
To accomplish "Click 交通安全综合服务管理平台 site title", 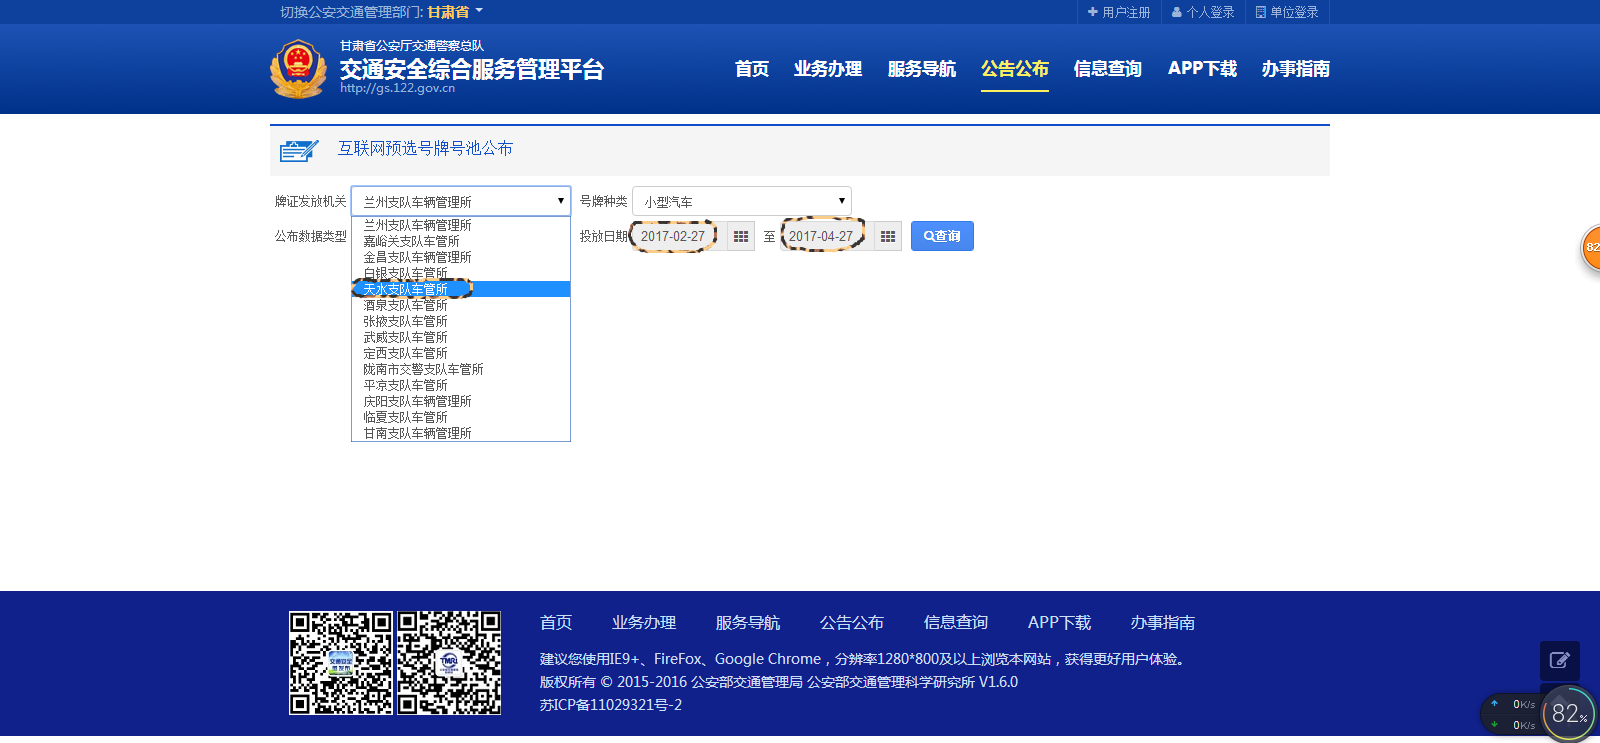I will click(x=472, y=69).
